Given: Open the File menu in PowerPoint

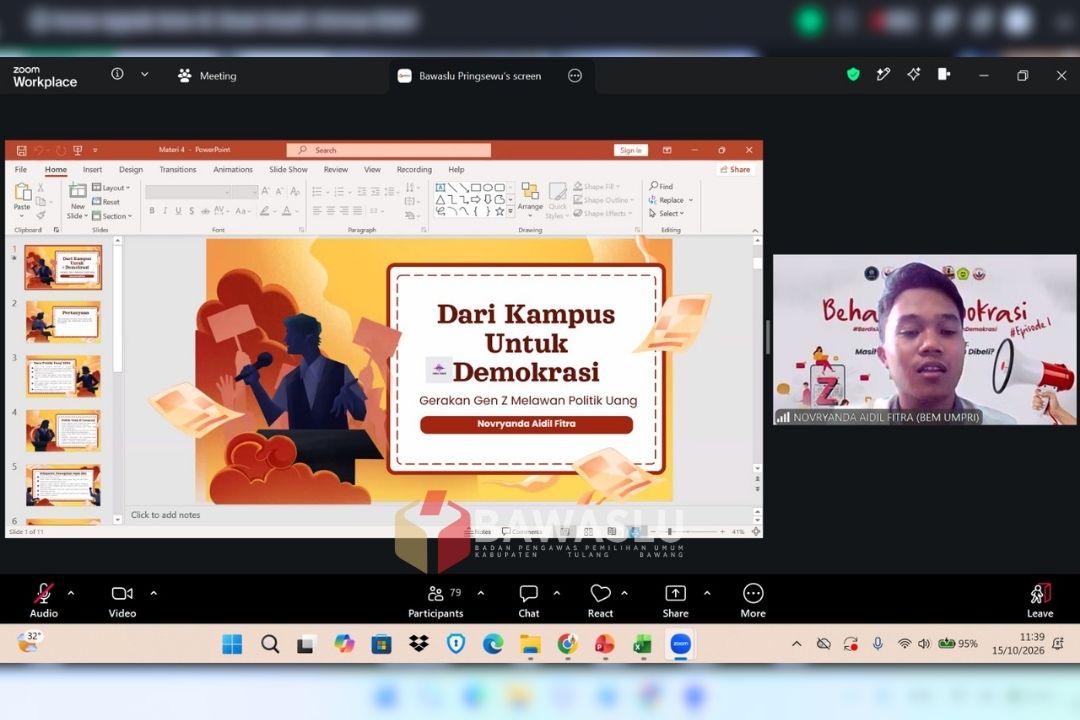Looking at the screenshot, I should click(21, 169).
